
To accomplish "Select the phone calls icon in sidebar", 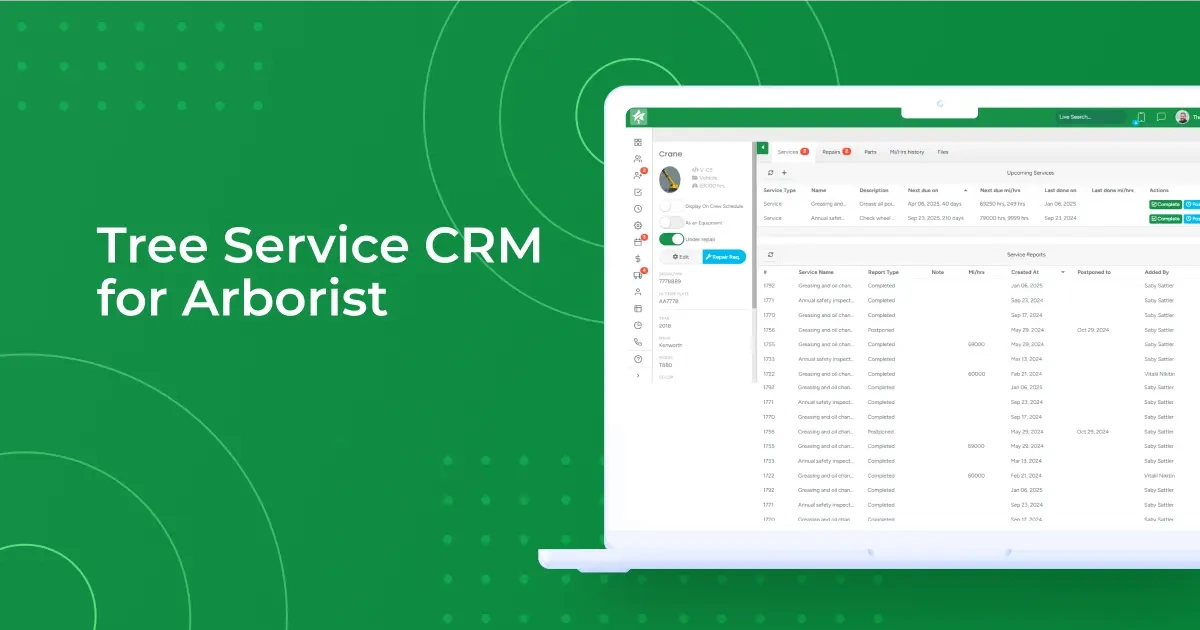I will (637, 342).
